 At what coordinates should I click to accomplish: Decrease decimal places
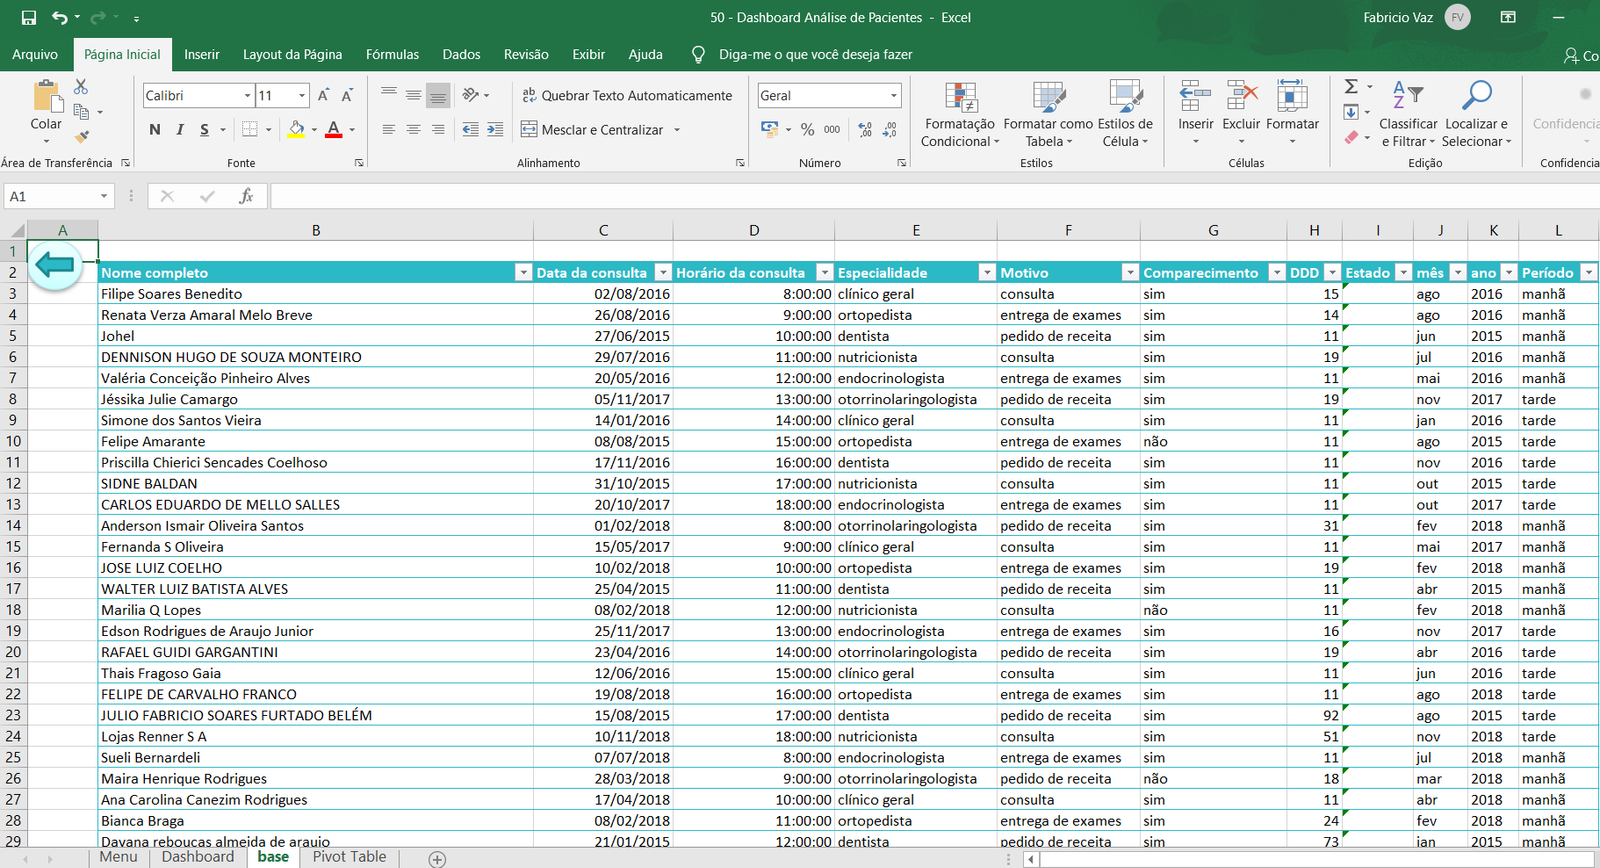[x=889, y=129]
